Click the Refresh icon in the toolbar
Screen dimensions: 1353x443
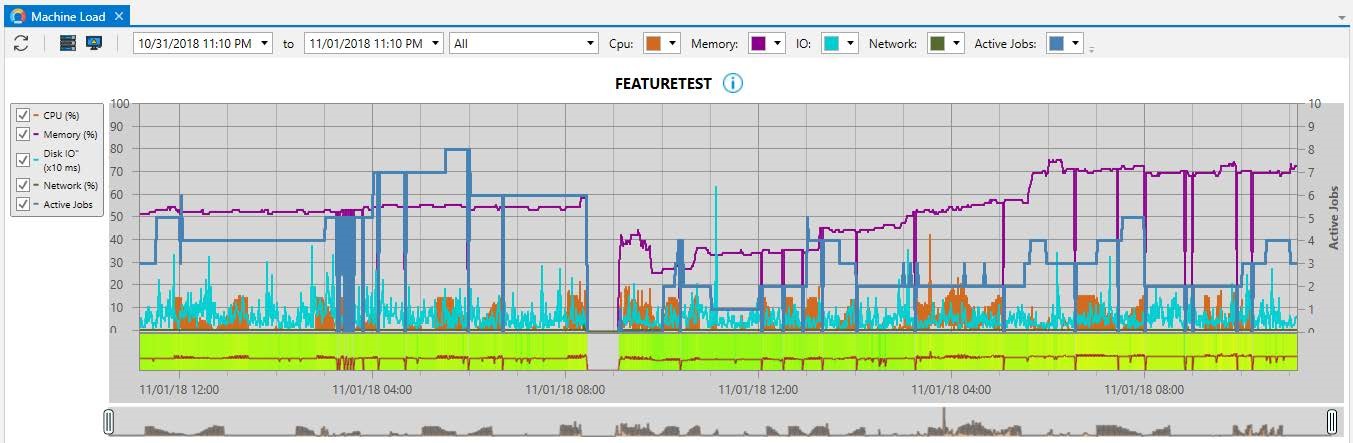click(x=21, y=43)
